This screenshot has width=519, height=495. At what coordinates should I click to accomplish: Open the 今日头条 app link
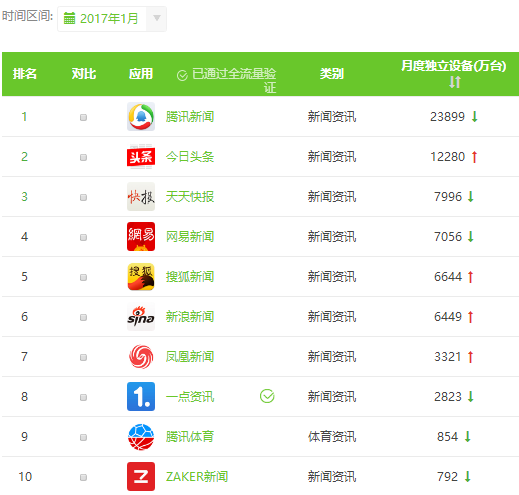click(190, 157)
